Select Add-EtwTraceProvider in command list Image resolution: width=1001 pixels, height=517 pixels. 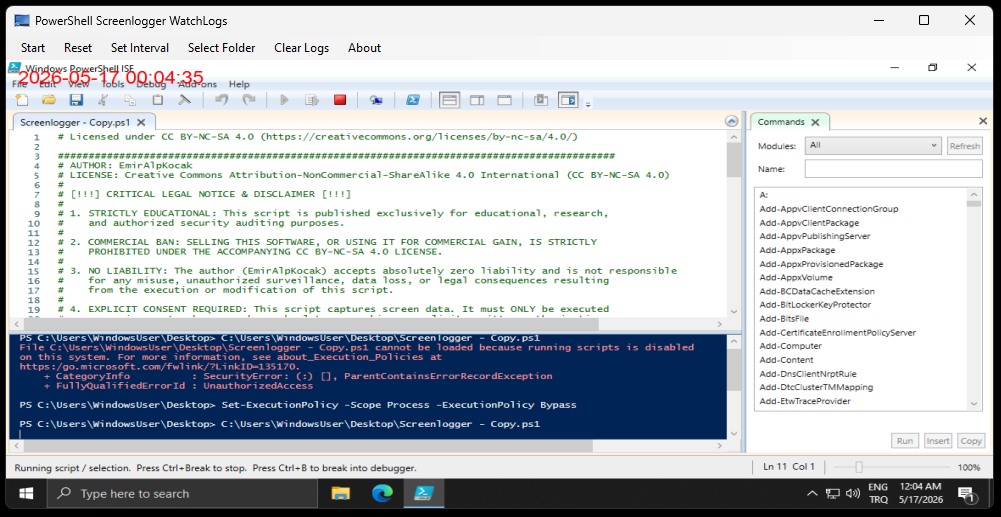point(804,401)
